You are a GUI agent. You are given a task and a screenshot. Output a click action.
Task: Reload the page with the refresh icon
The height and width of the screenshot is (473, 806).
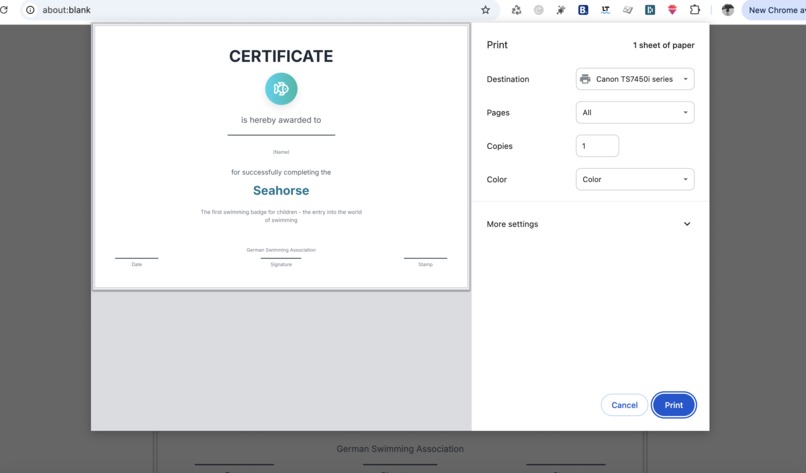point(4,10)
